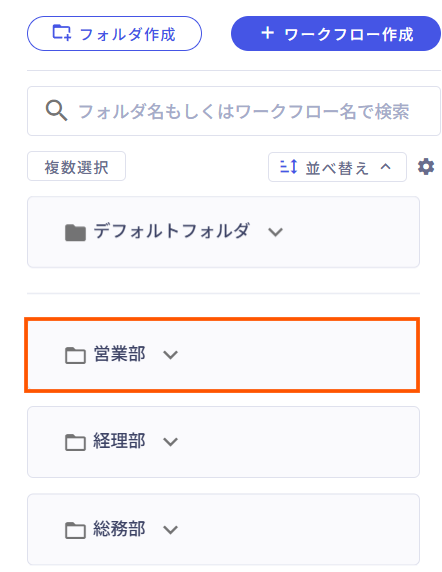Viewport: 442px width, 572px height.
Task: Click the magnifying glass search icon
Action: coord(56,111)
